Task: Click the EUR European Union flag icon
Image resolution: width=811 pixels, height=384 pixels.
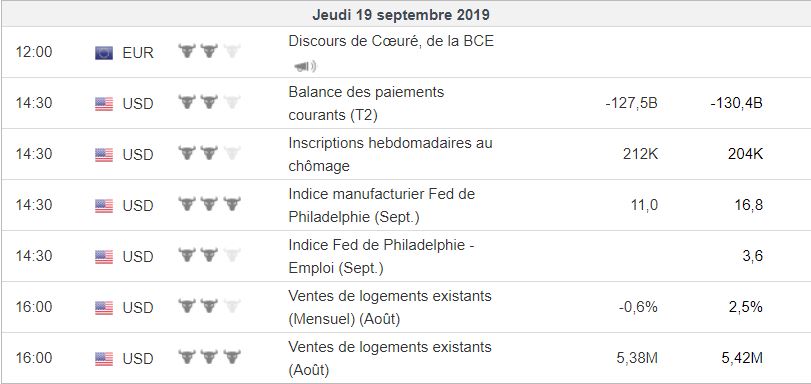Action: coord(104,53)
